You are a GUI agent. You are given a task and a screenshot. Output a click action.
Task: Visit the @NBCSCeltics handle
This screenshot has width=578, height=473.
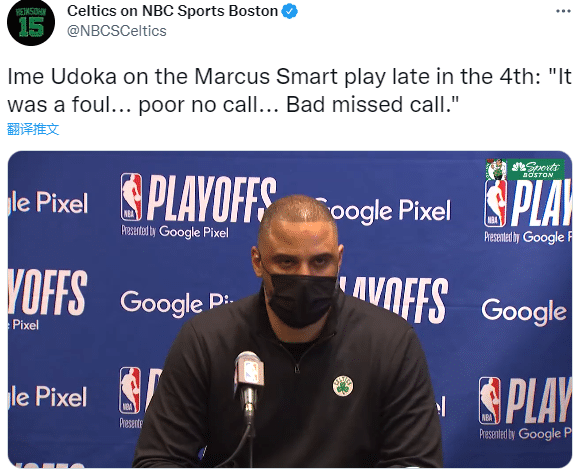[116, 31]
